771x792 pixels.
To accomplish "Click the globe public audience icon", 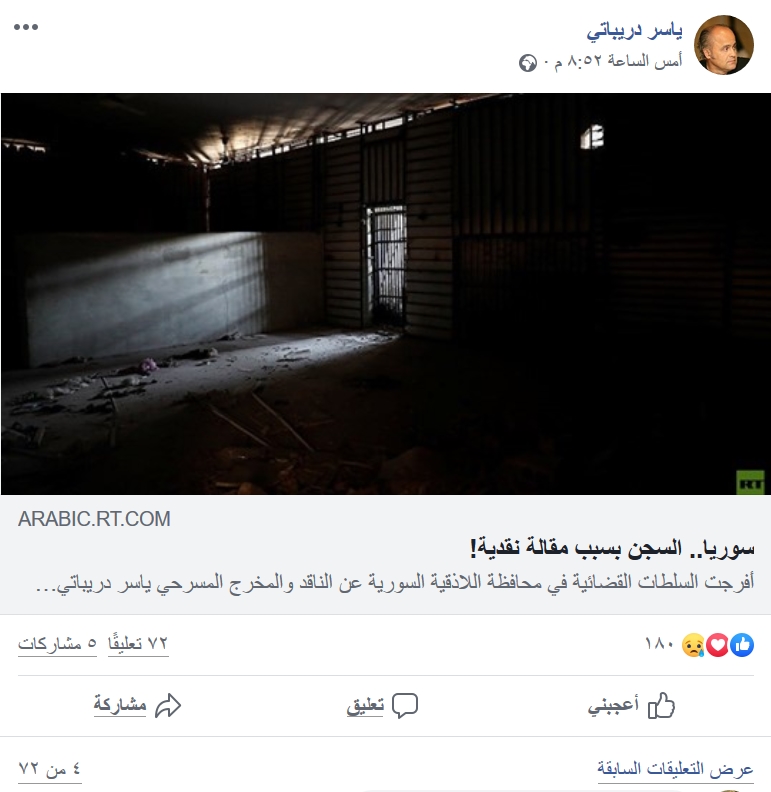I will coord(527,63).
